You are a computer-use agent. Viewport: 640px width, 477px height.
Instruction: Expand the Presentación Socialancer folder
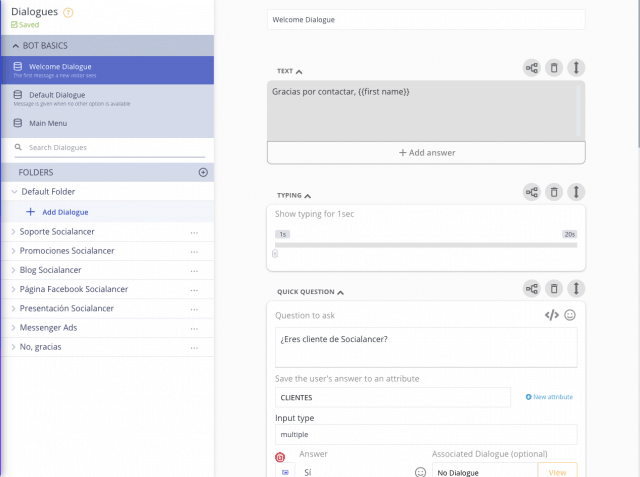coord(13,308)
